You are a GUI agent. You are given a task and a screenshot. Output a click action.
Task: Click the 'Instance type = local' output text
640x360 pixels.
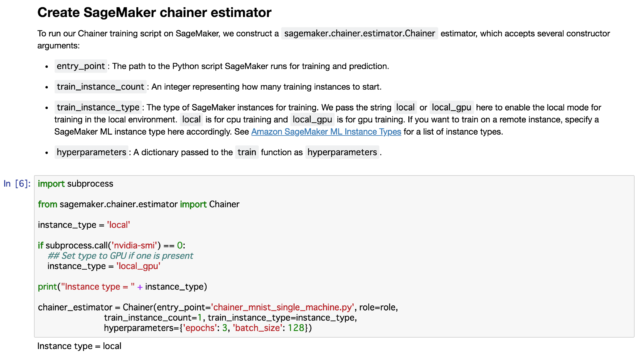79,346
